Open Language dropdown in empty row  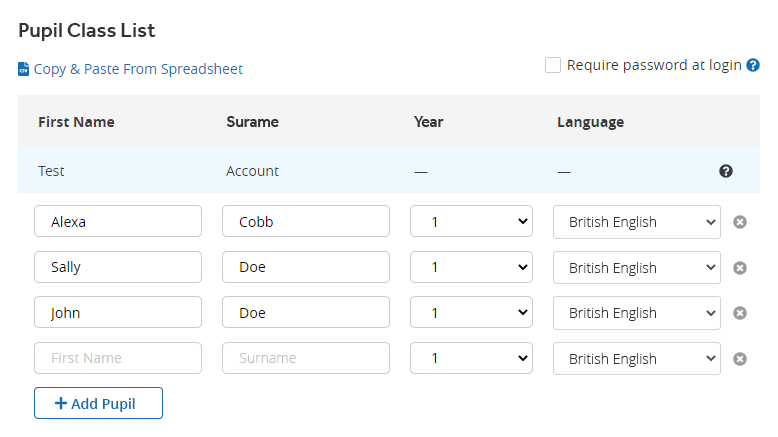[x=637, y=358]
